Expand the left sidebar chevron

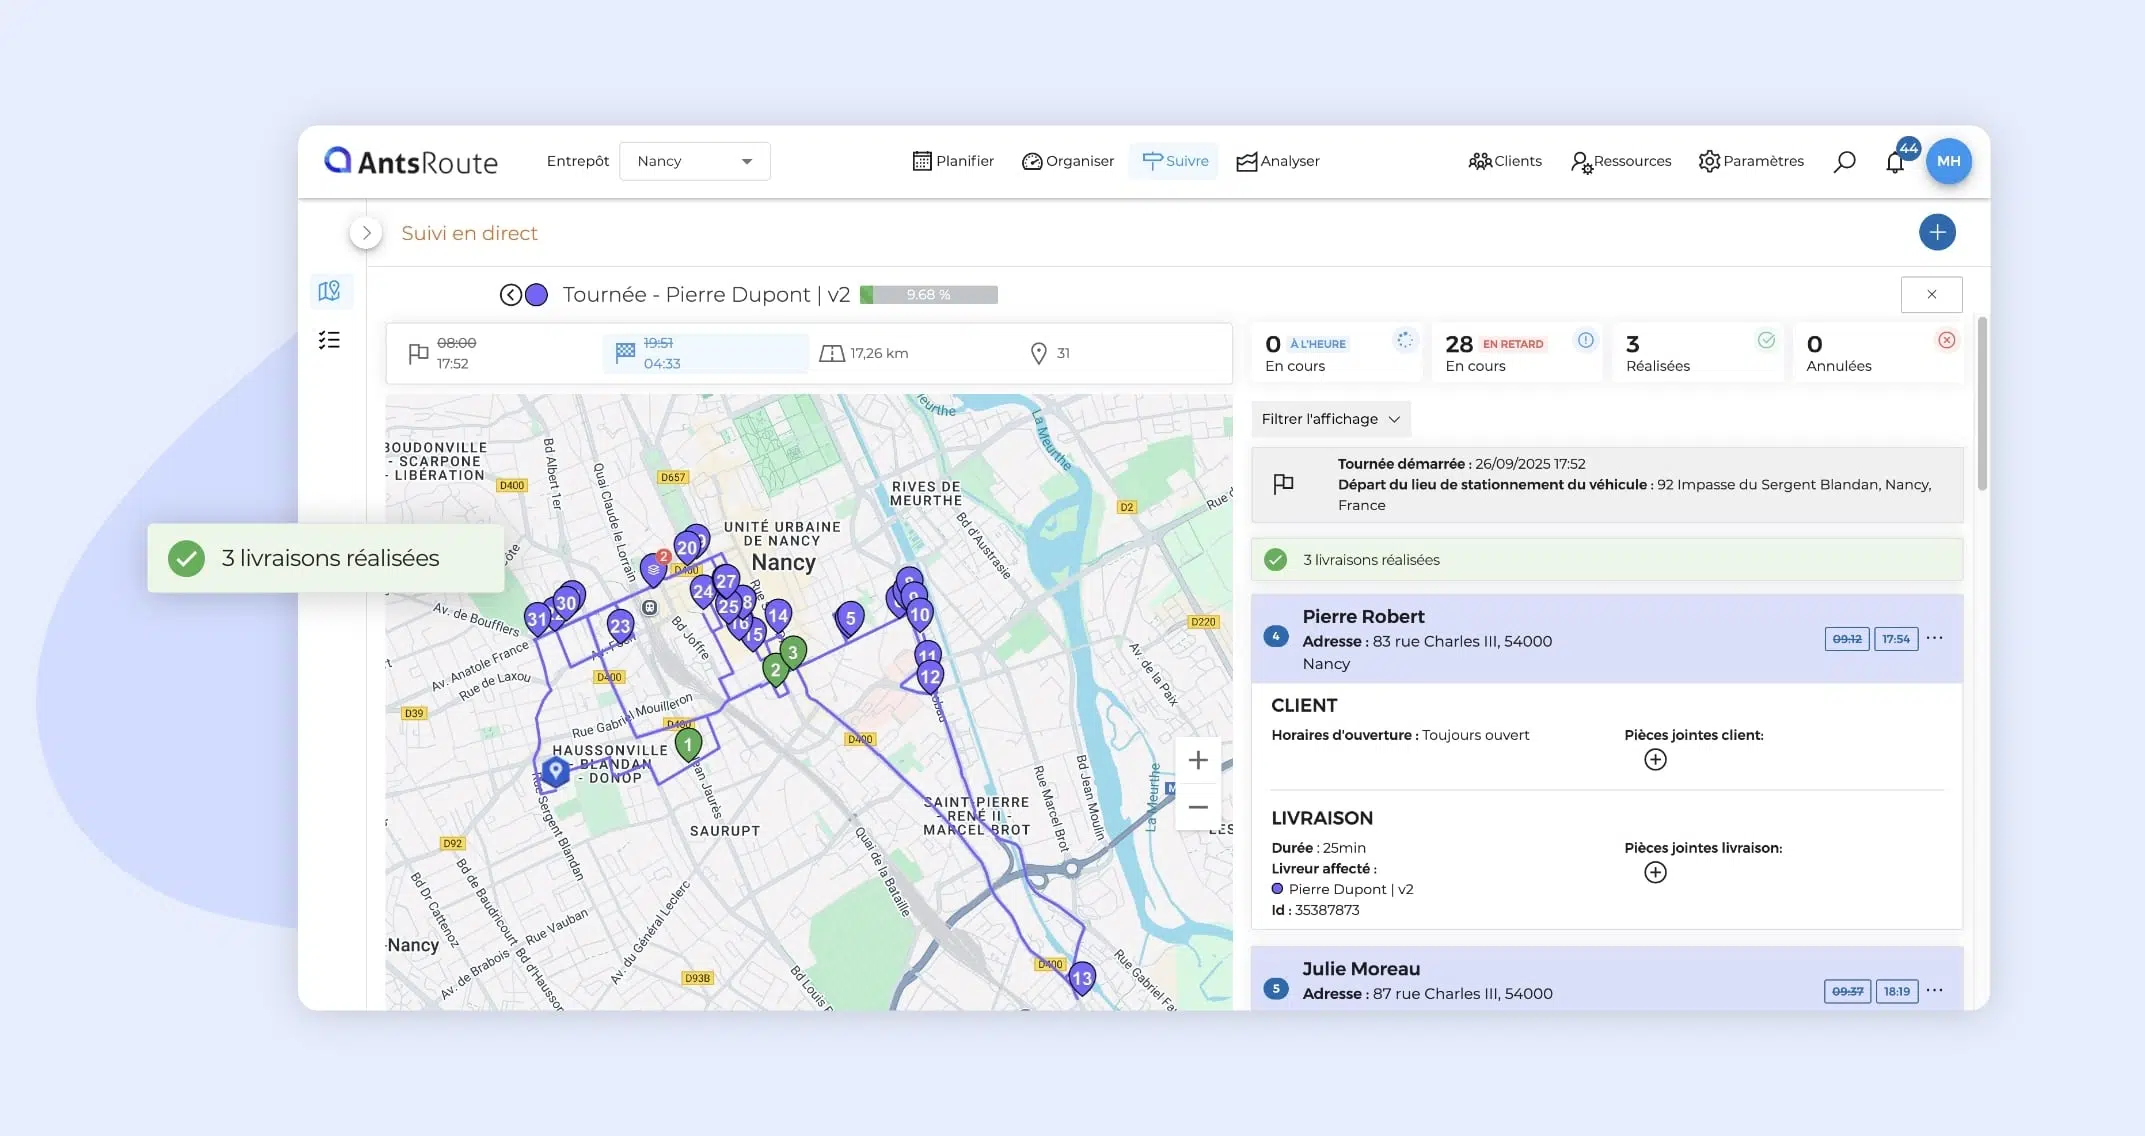point(366,233)
